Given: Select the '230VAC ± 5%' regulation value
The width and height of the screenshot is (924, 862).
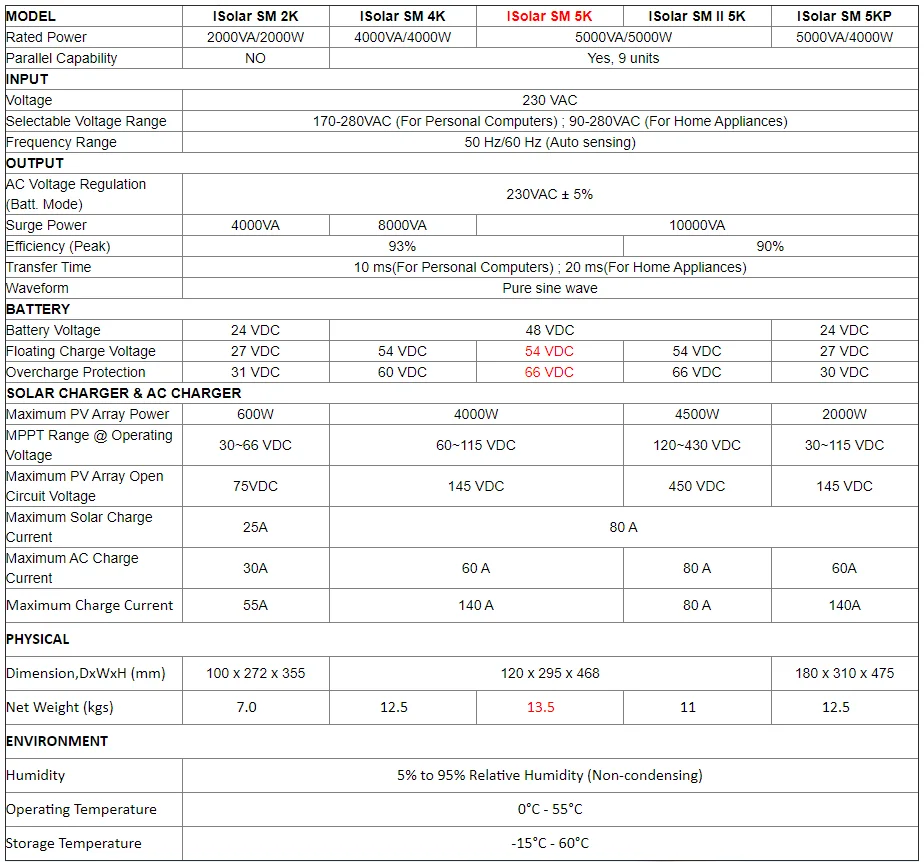Looking at the screenshot, I should point(549,194).
